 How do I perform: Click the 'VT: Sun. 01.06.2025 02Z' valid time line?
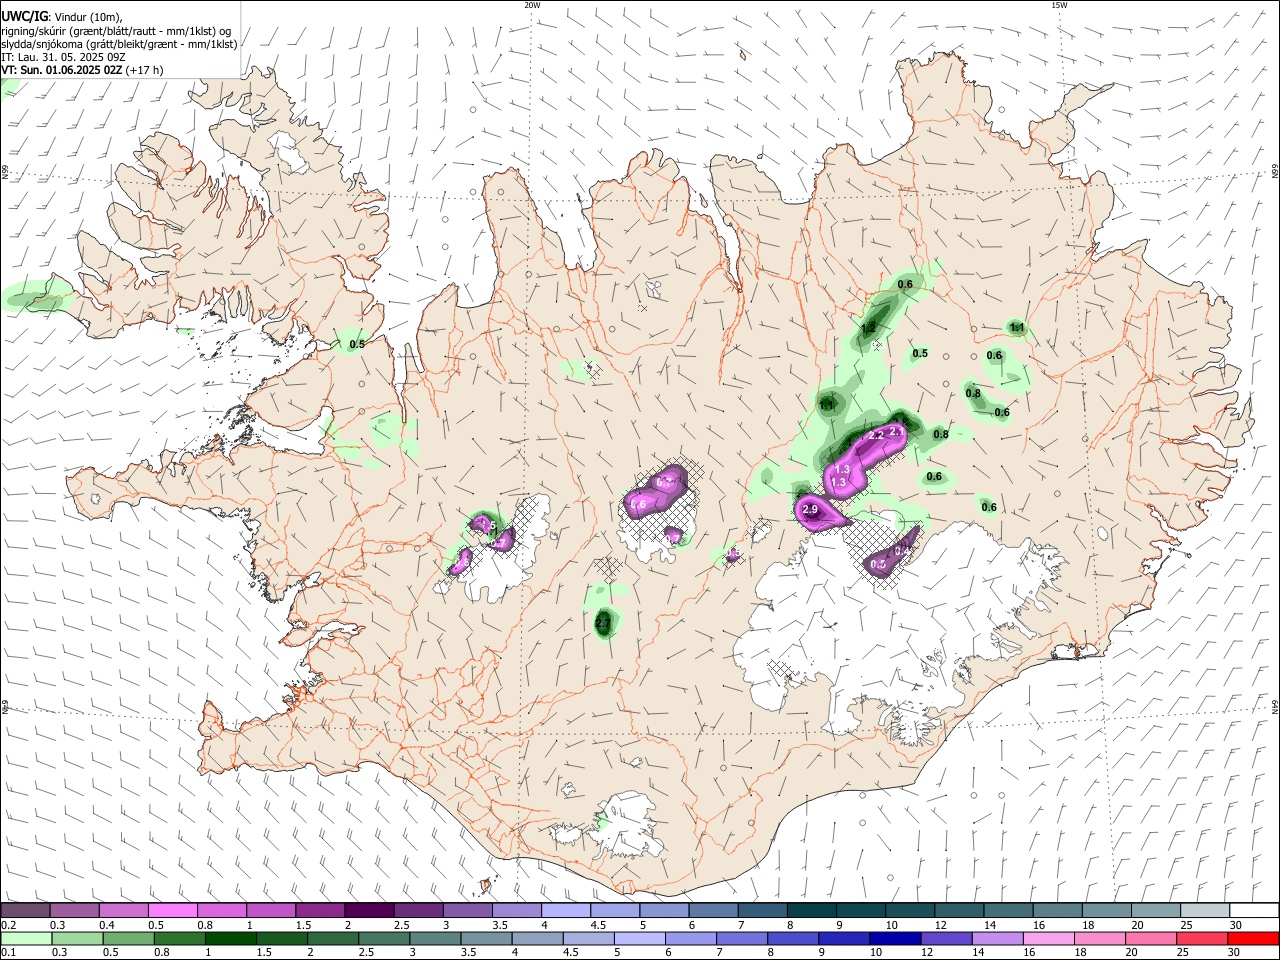tap(82, 70)
